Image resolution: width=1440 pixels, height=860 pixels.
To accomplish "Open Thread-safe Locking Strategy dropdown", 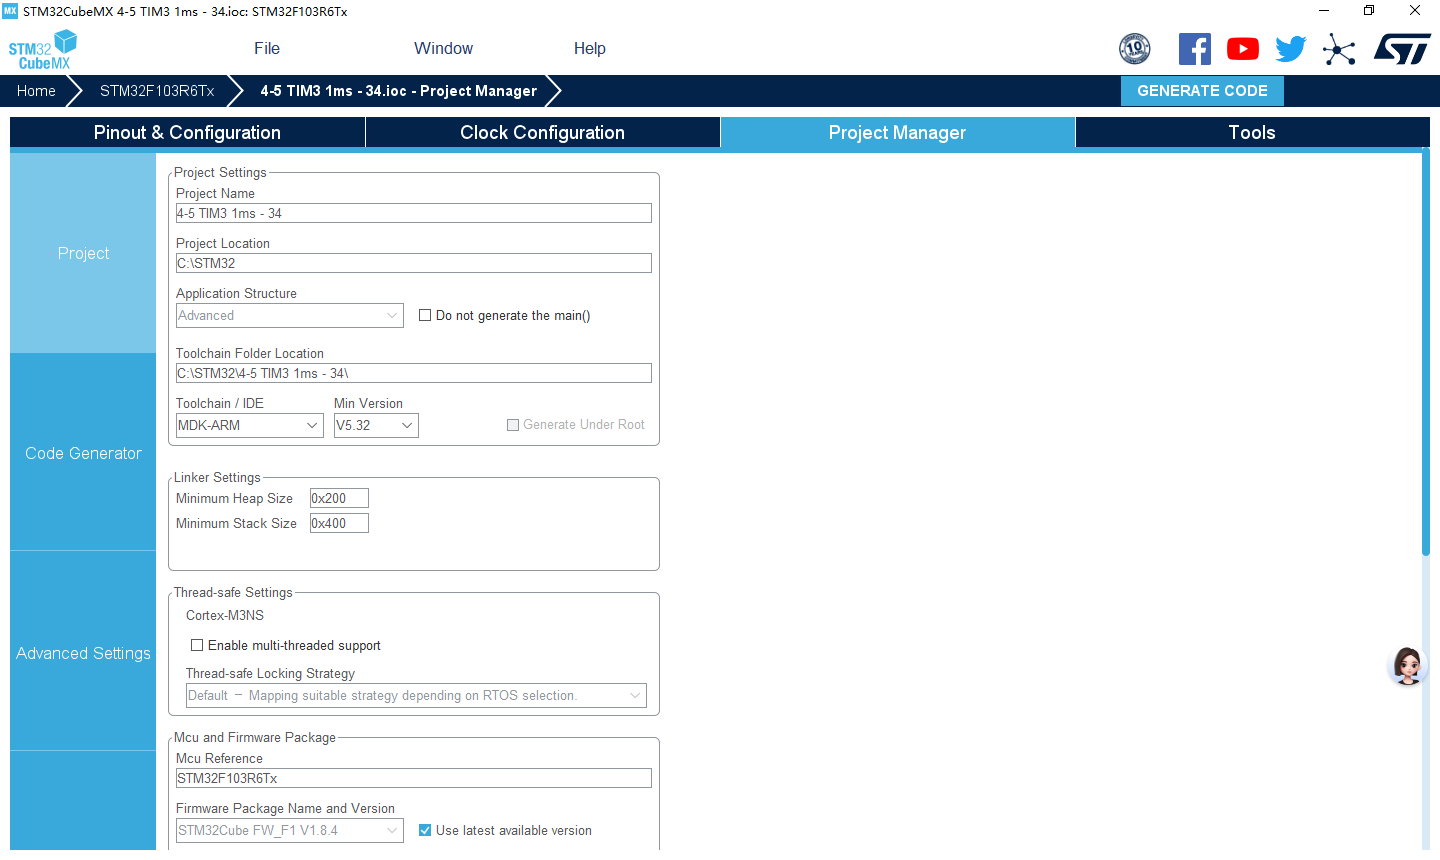I will pyautogui.click(x=416, y=695).
